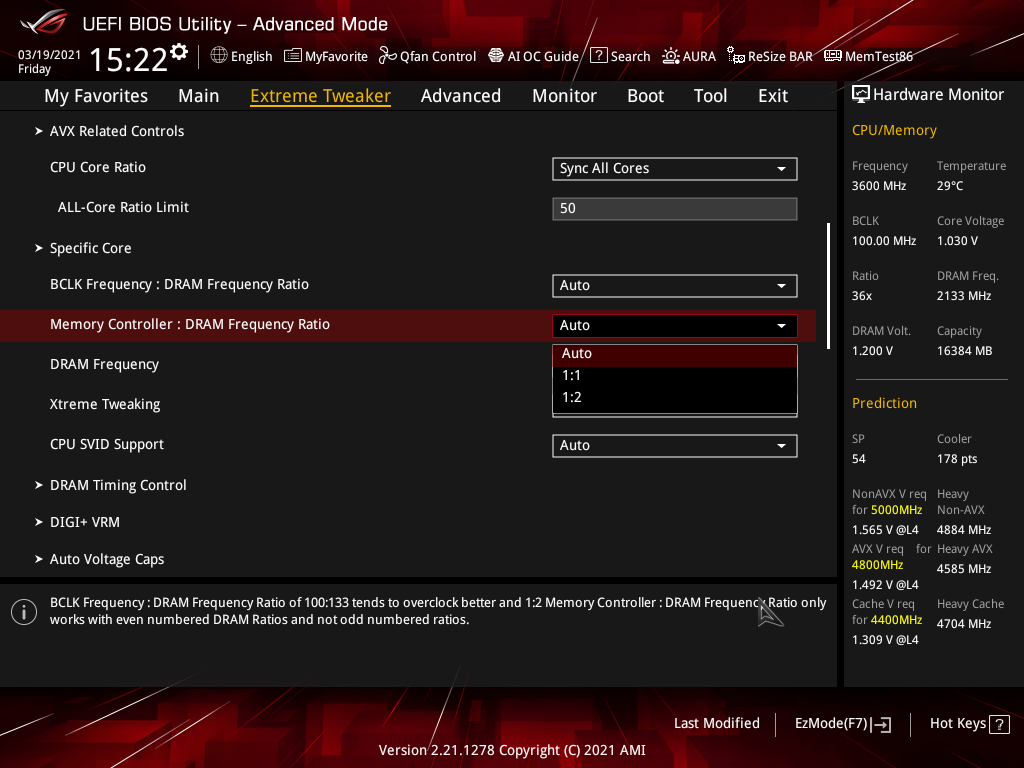
Task: Click the Search question mark icon
Action: pos(598,56)
